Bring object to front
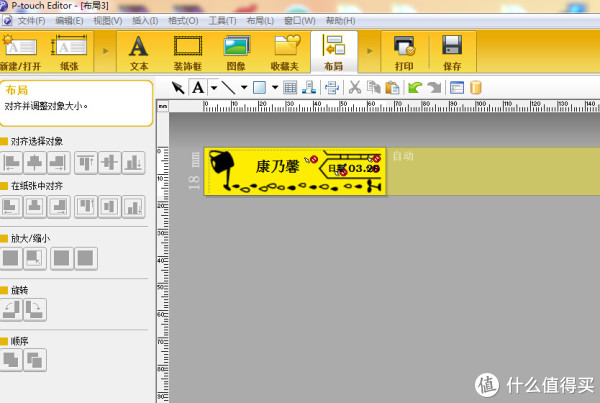 pyautogui.click(x=11, y=360)
